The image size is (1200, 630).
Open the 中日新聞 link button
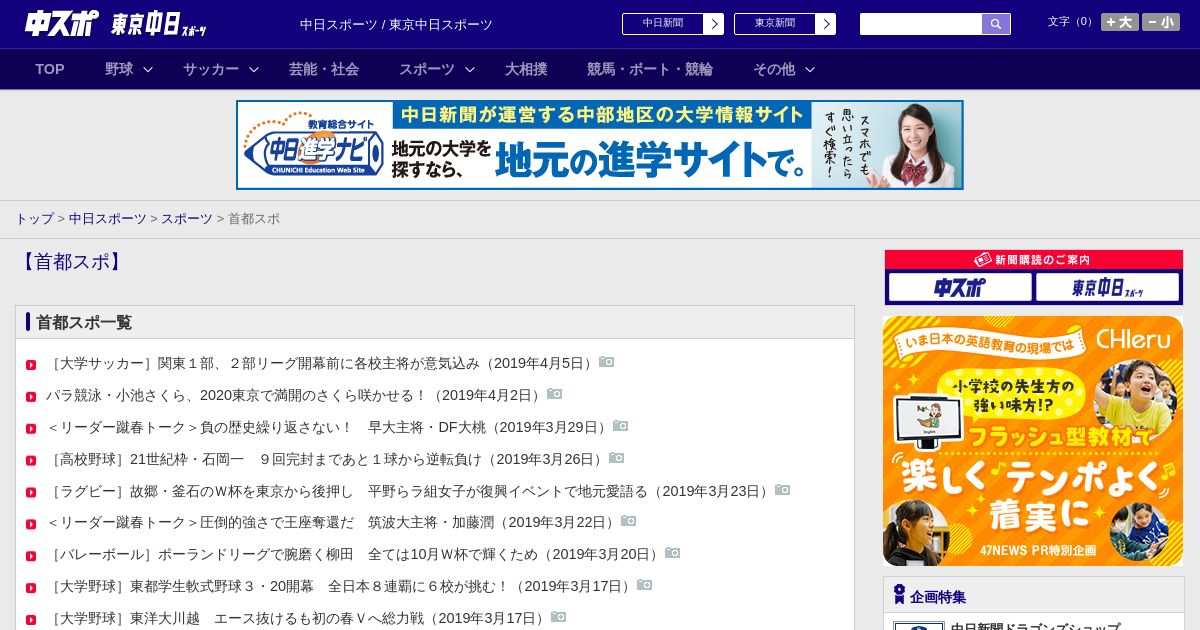point(672,24)
